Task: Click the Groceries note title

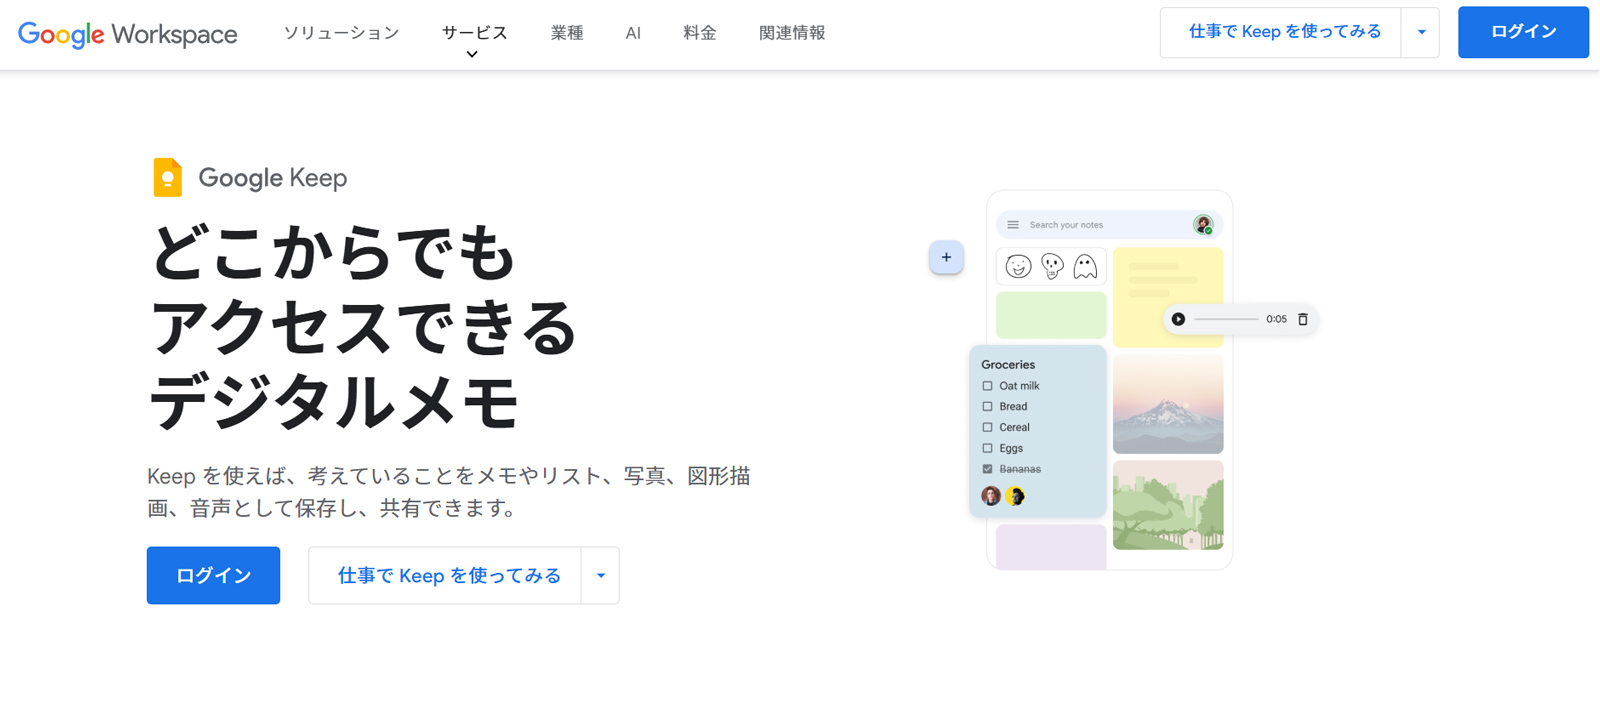Action: (x=1008, y=365)
